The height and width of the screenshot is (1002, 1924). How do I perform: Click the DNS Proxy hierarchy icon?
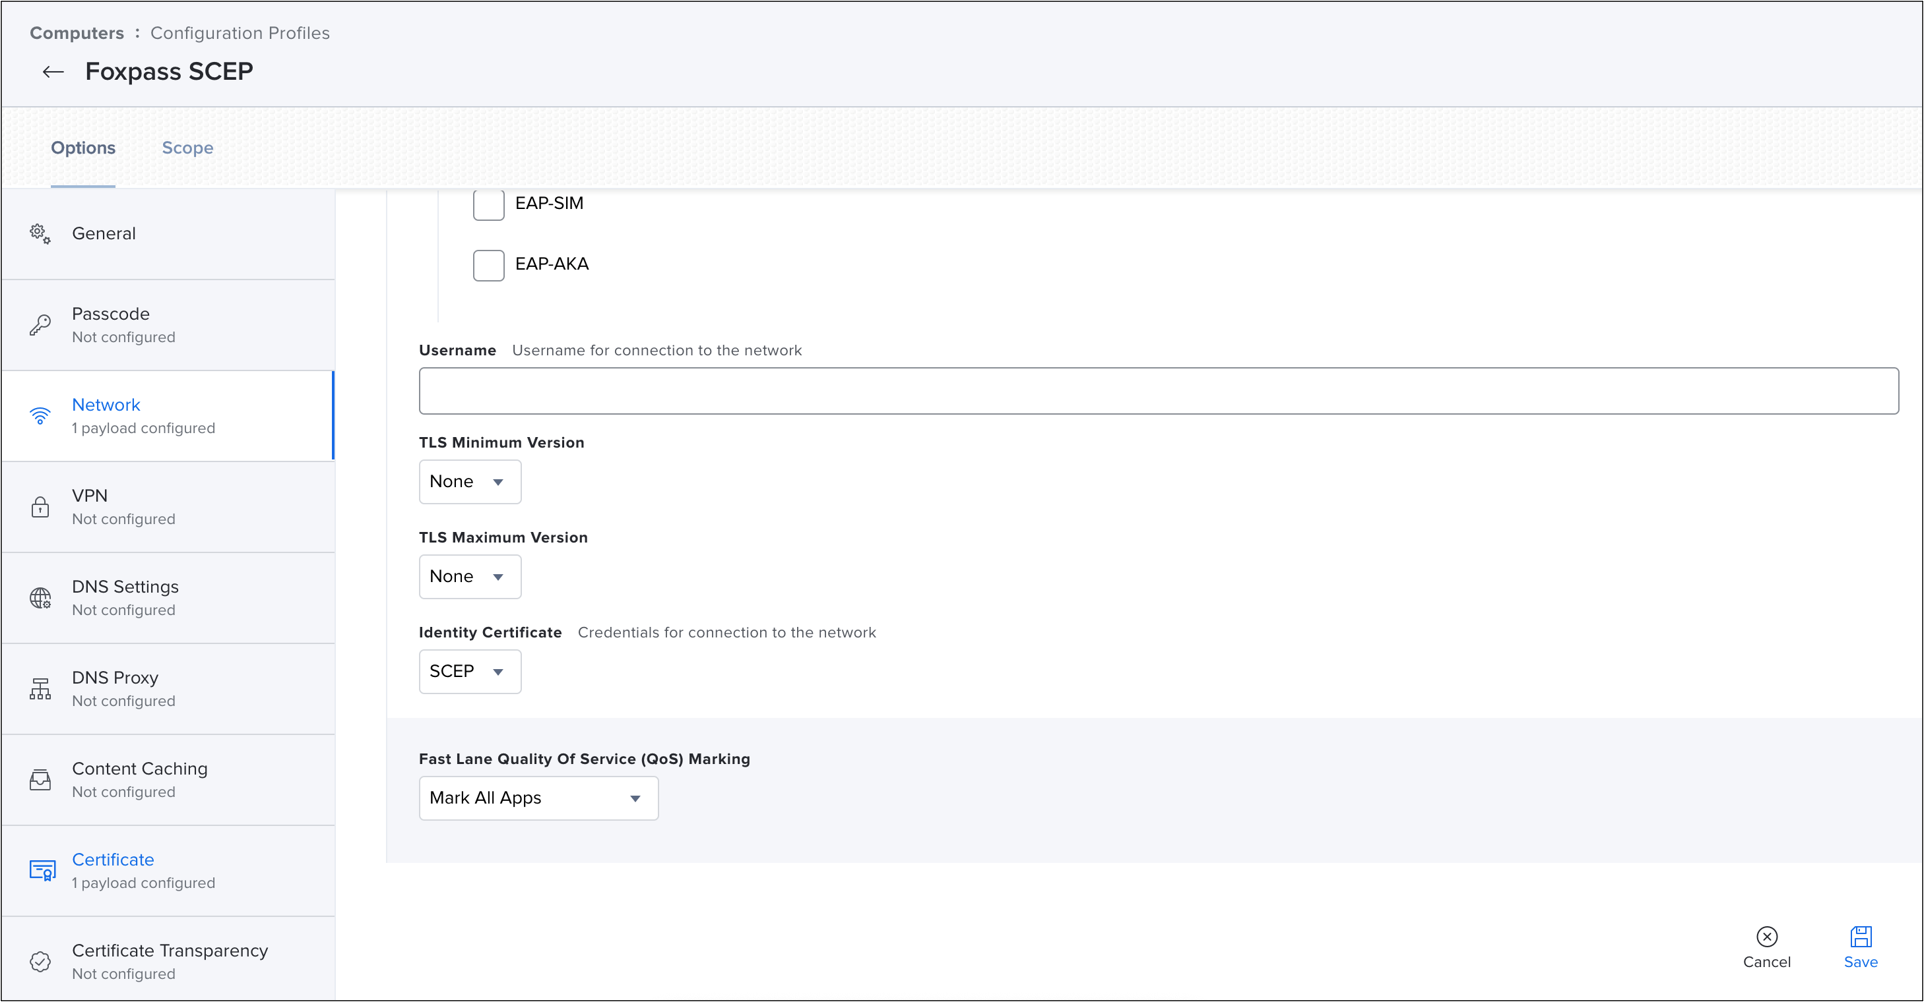click(40, 689)
